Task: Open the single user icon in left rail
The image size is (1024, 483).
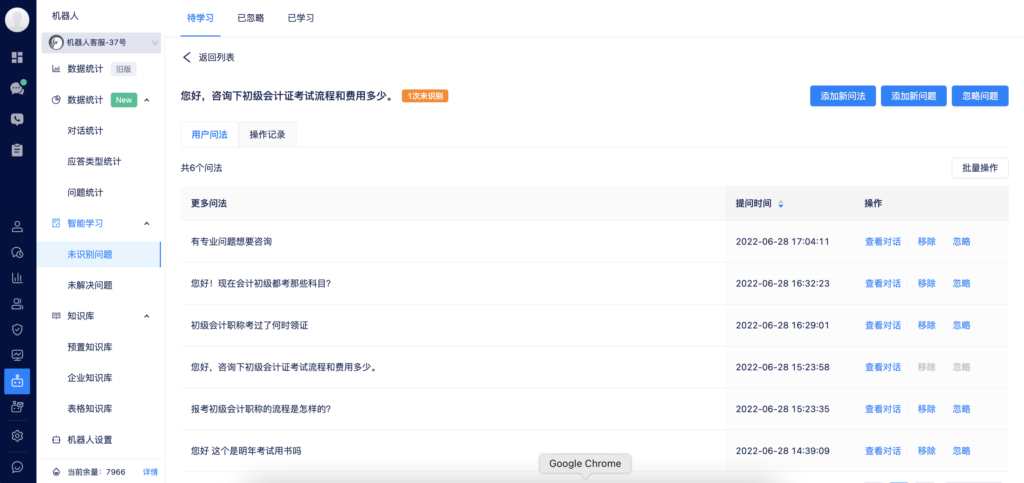Action: (x=18, y=227)
